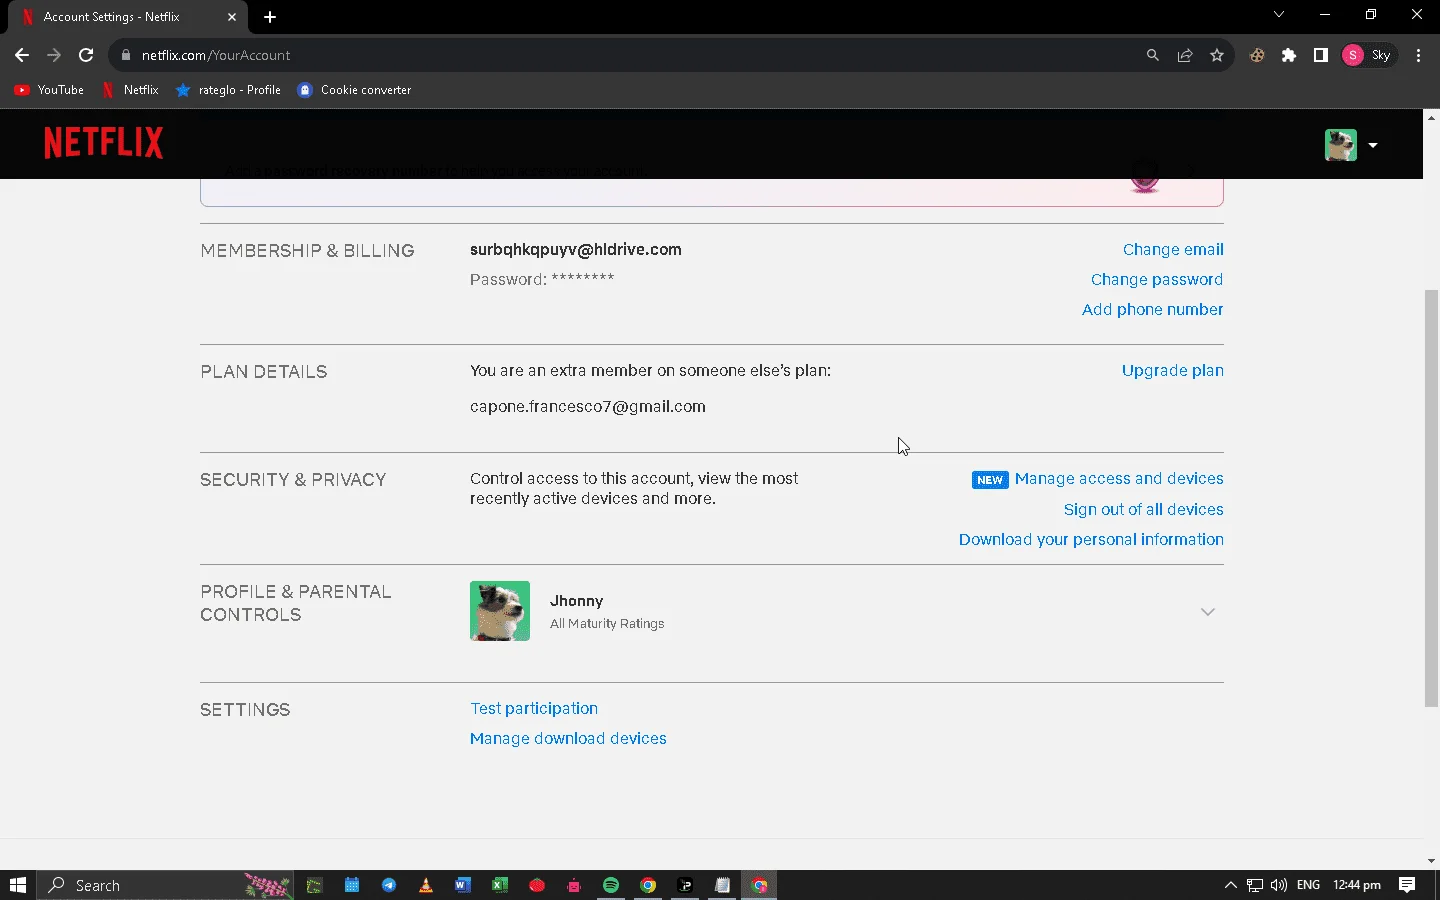This screenshot has width=1440, height=900.
Task: Open Spotify from the Windows taskbar
Action: tap(611, 885)
